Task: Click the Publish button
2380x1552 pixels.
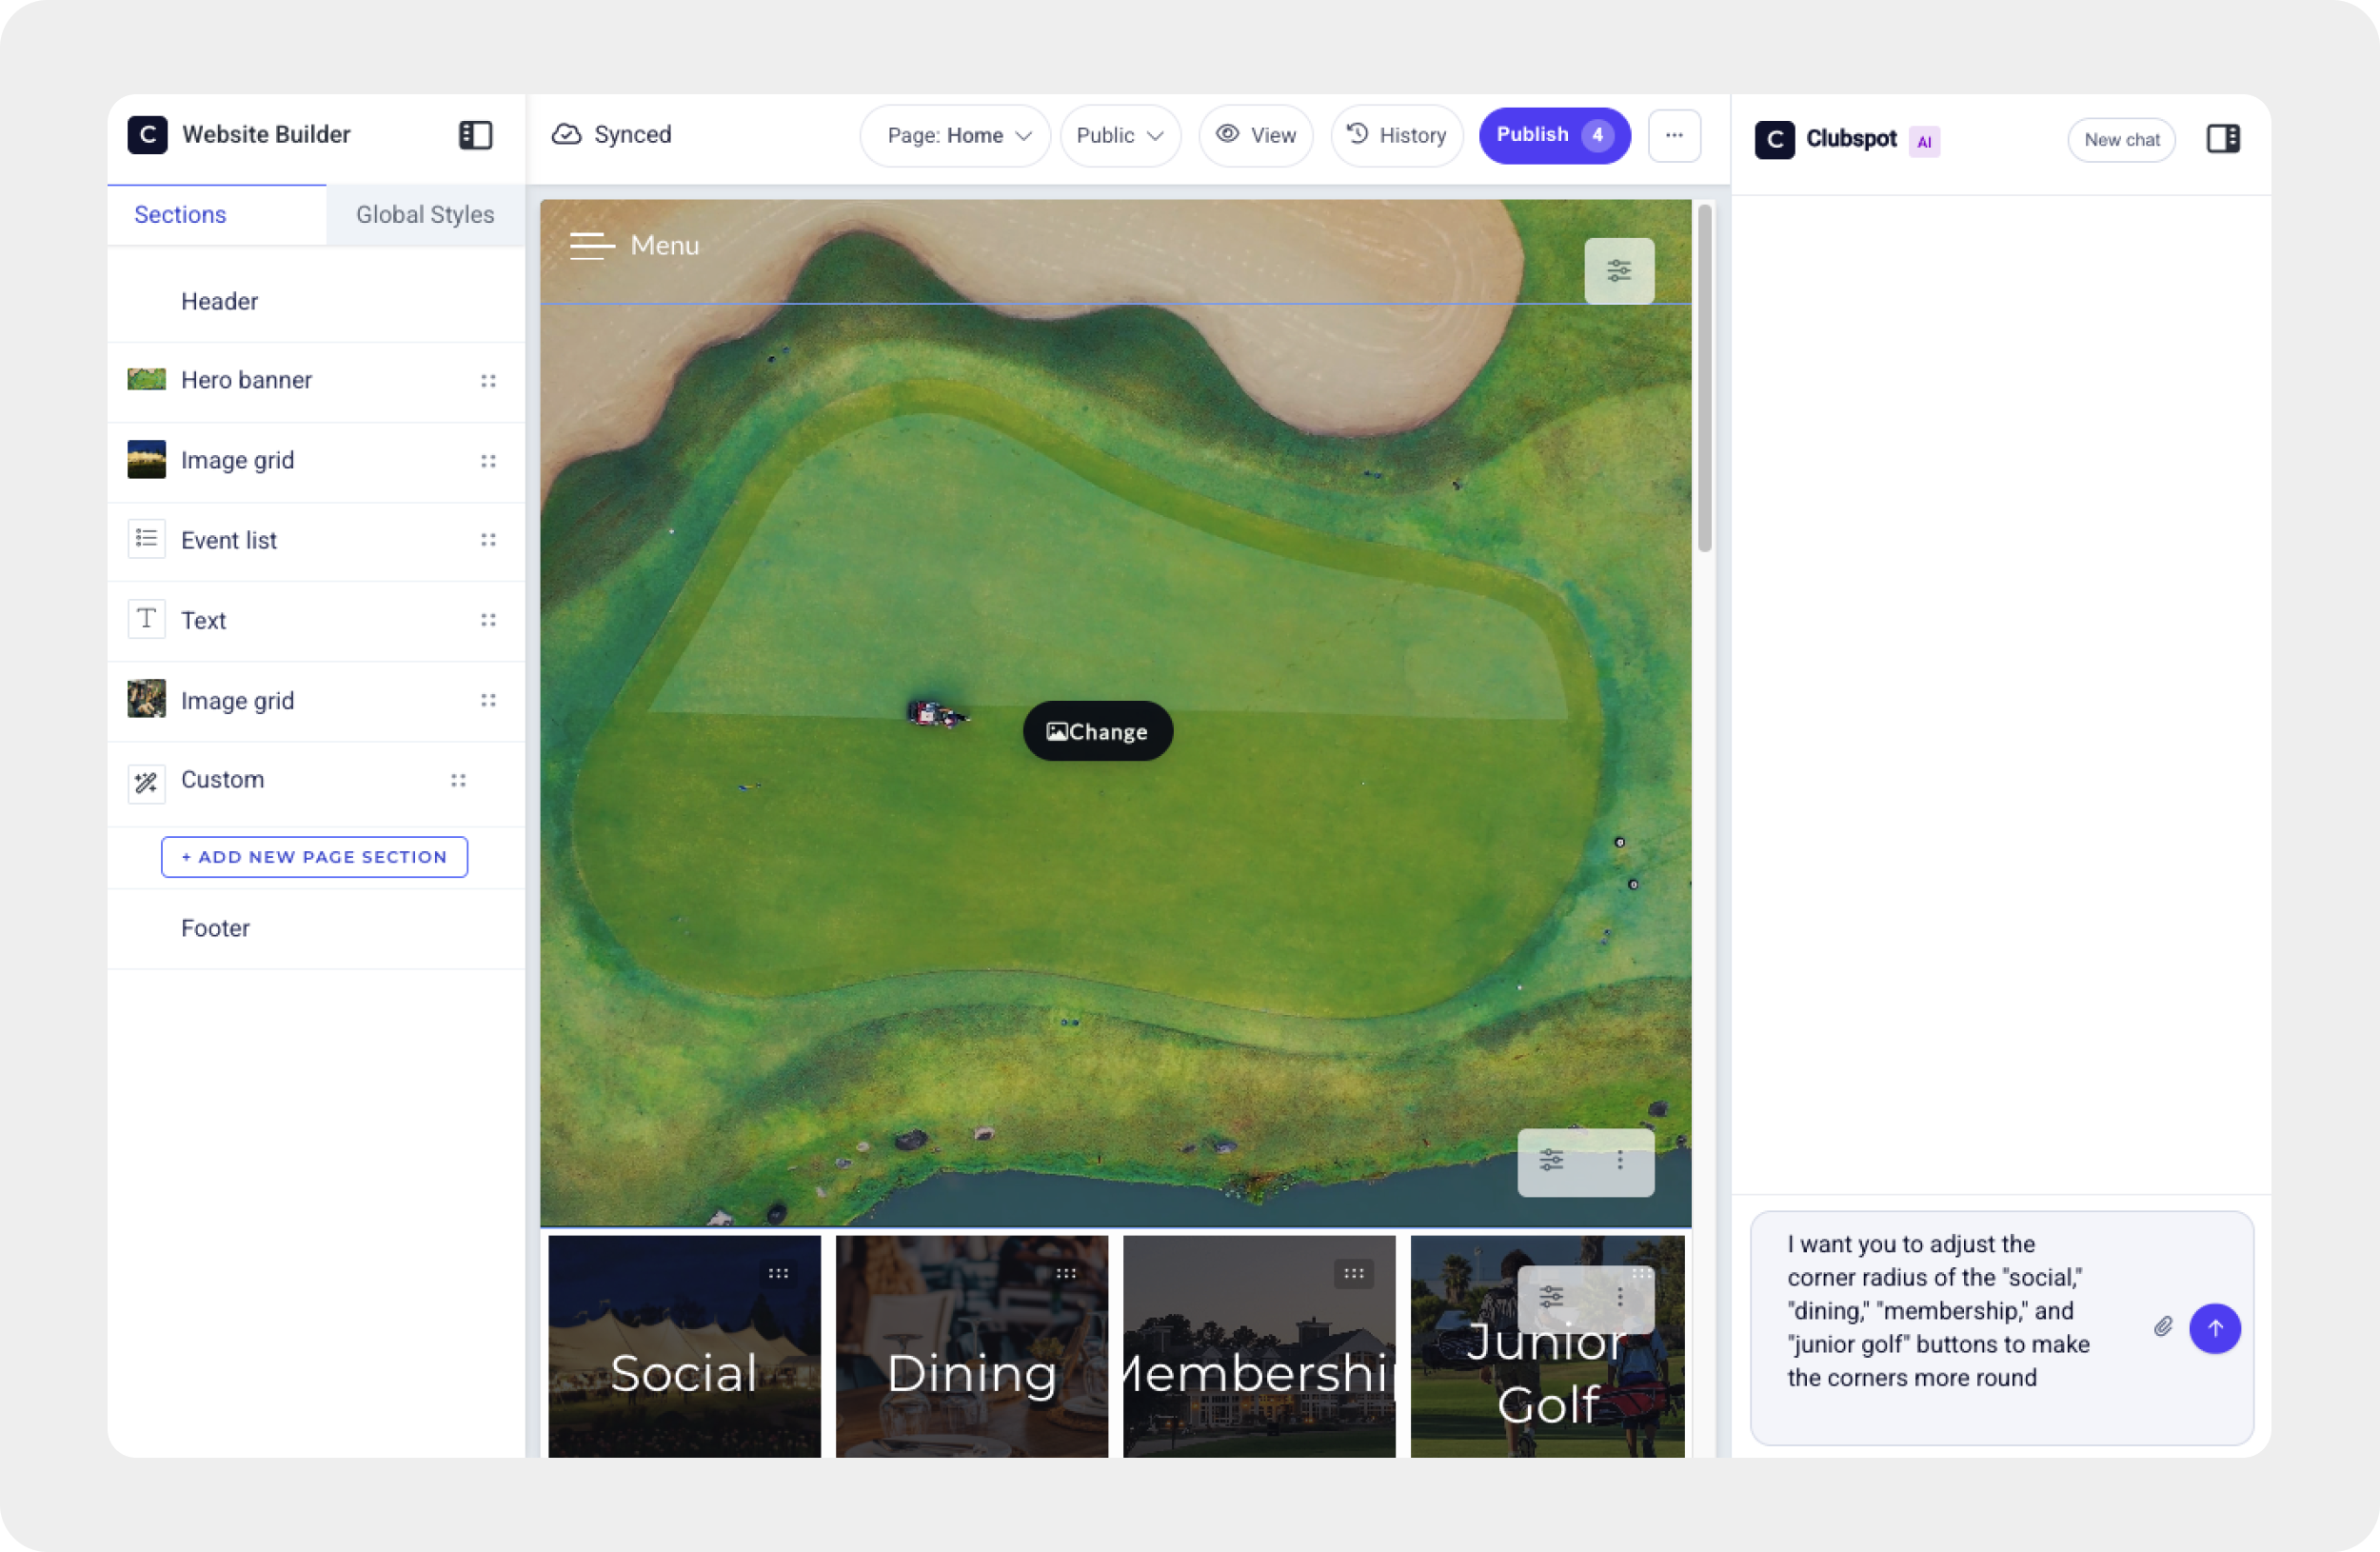Action: [x=1554, y=135]
